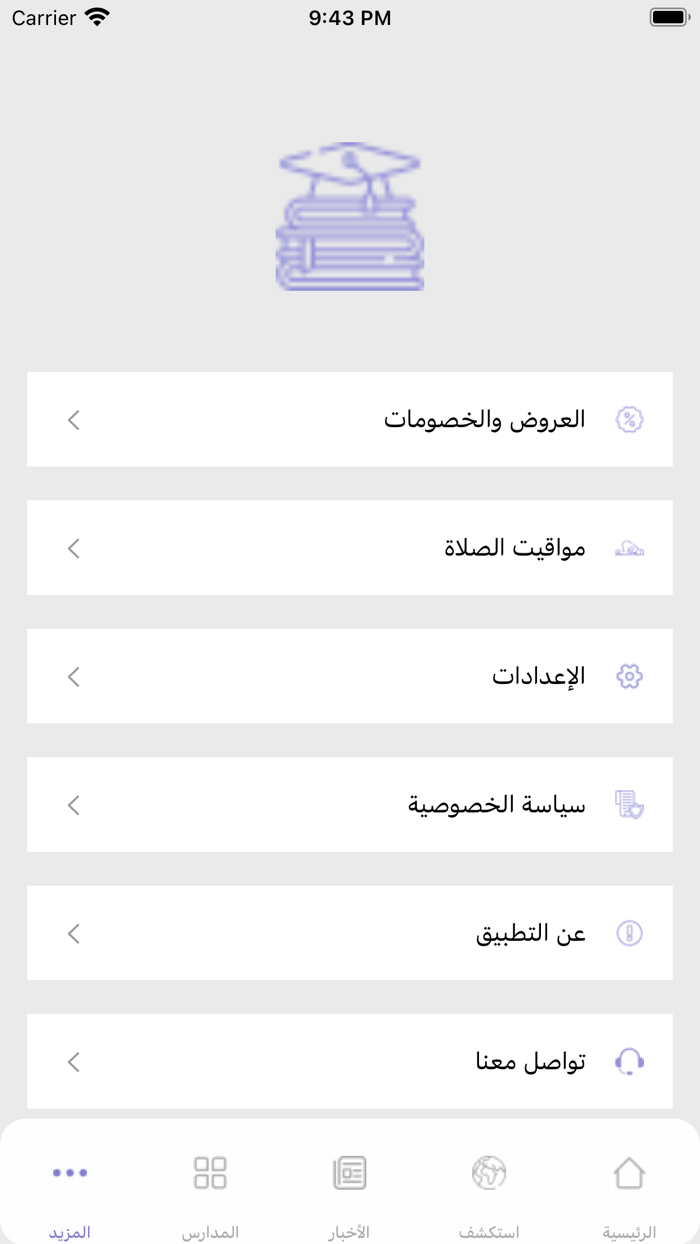
Task: Expand مواقيت الصلاة via its chevron arrow
Action: [73, 548]
